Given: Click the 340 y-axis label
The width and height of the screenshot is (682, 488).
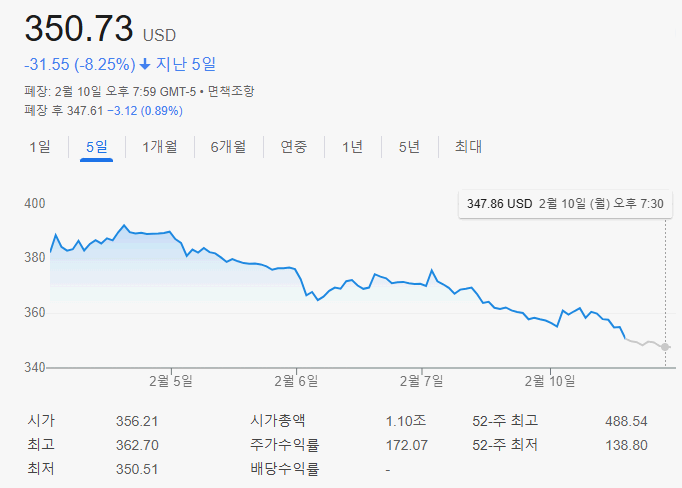Looking at the screenshot, I should coord(35,368).
